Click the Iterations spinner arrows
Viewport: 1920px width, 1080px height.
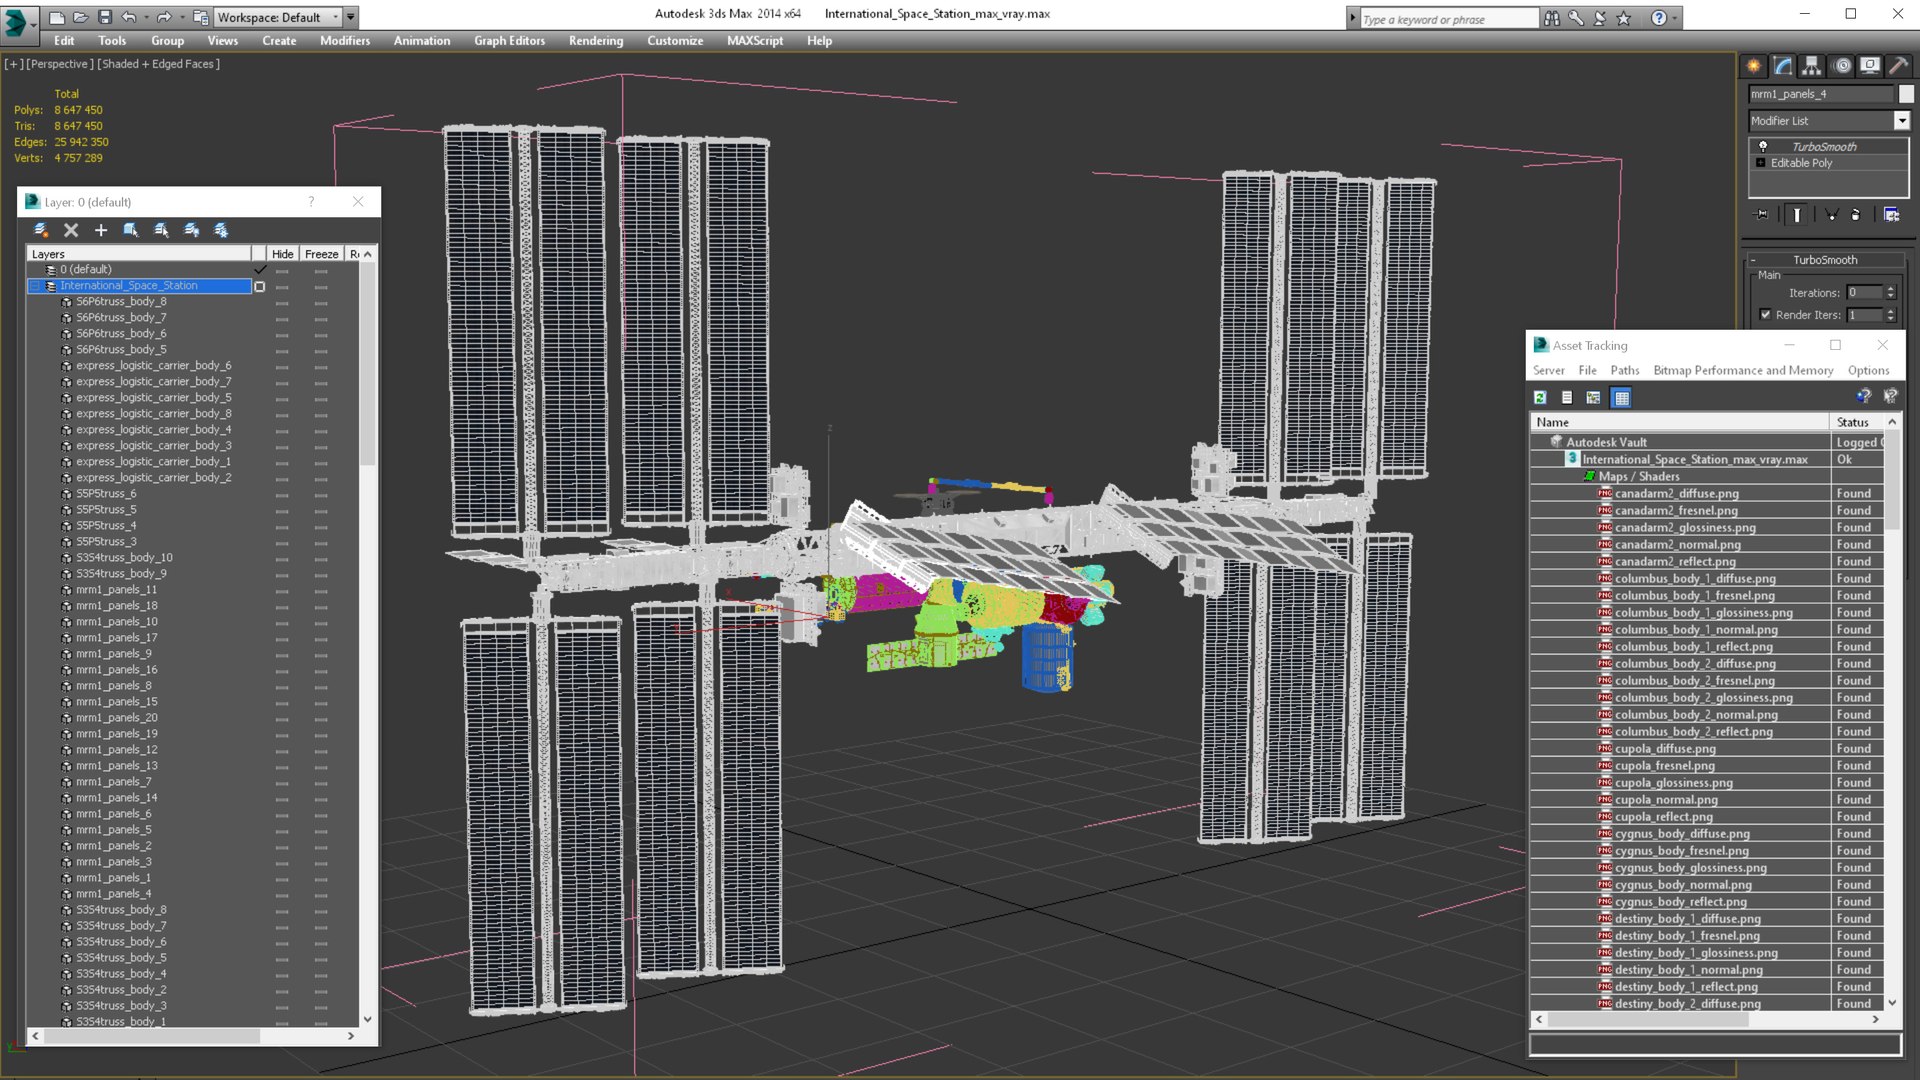[1890, 293]
